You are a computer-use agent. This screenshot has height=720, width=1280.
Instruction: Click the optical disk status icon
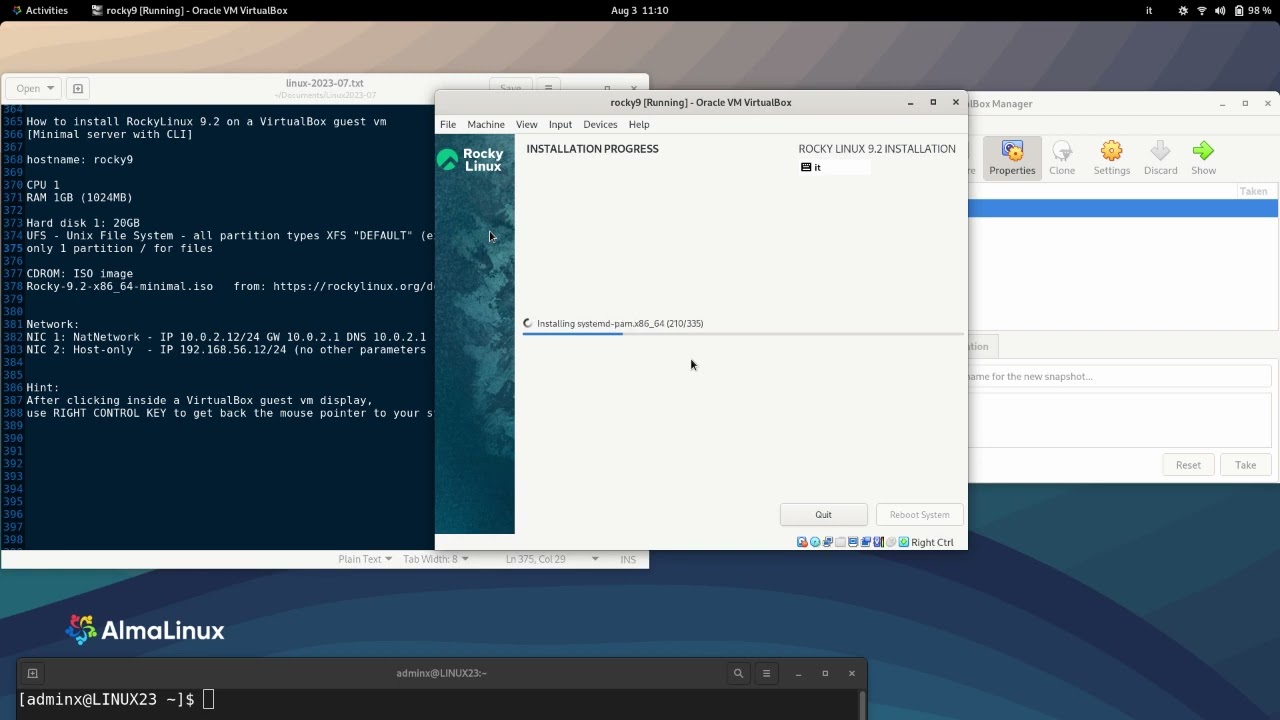815,542
